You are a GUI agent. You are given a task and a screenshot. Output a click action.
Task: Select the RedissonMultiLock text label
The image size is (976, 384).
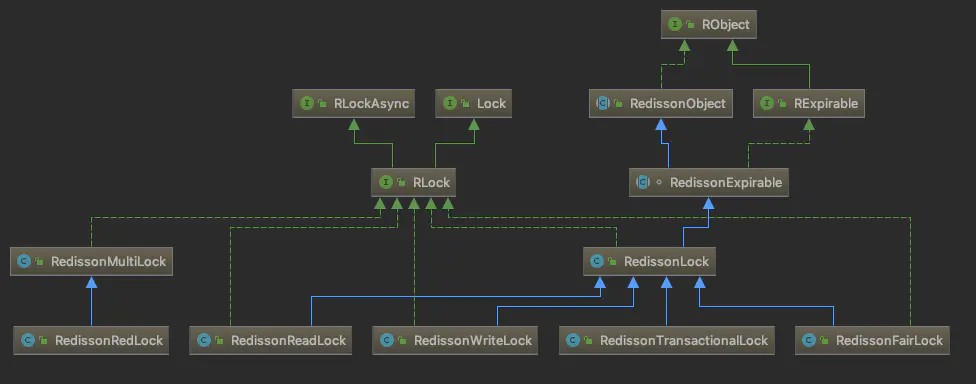click(x=108, y=261)
